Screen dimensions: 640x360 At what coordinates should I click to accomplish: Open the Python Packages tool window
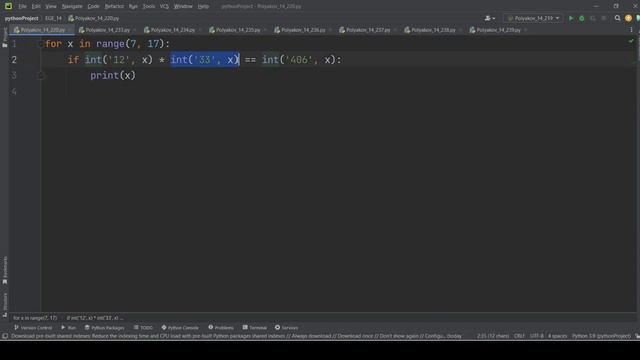[x=104, y=328]
